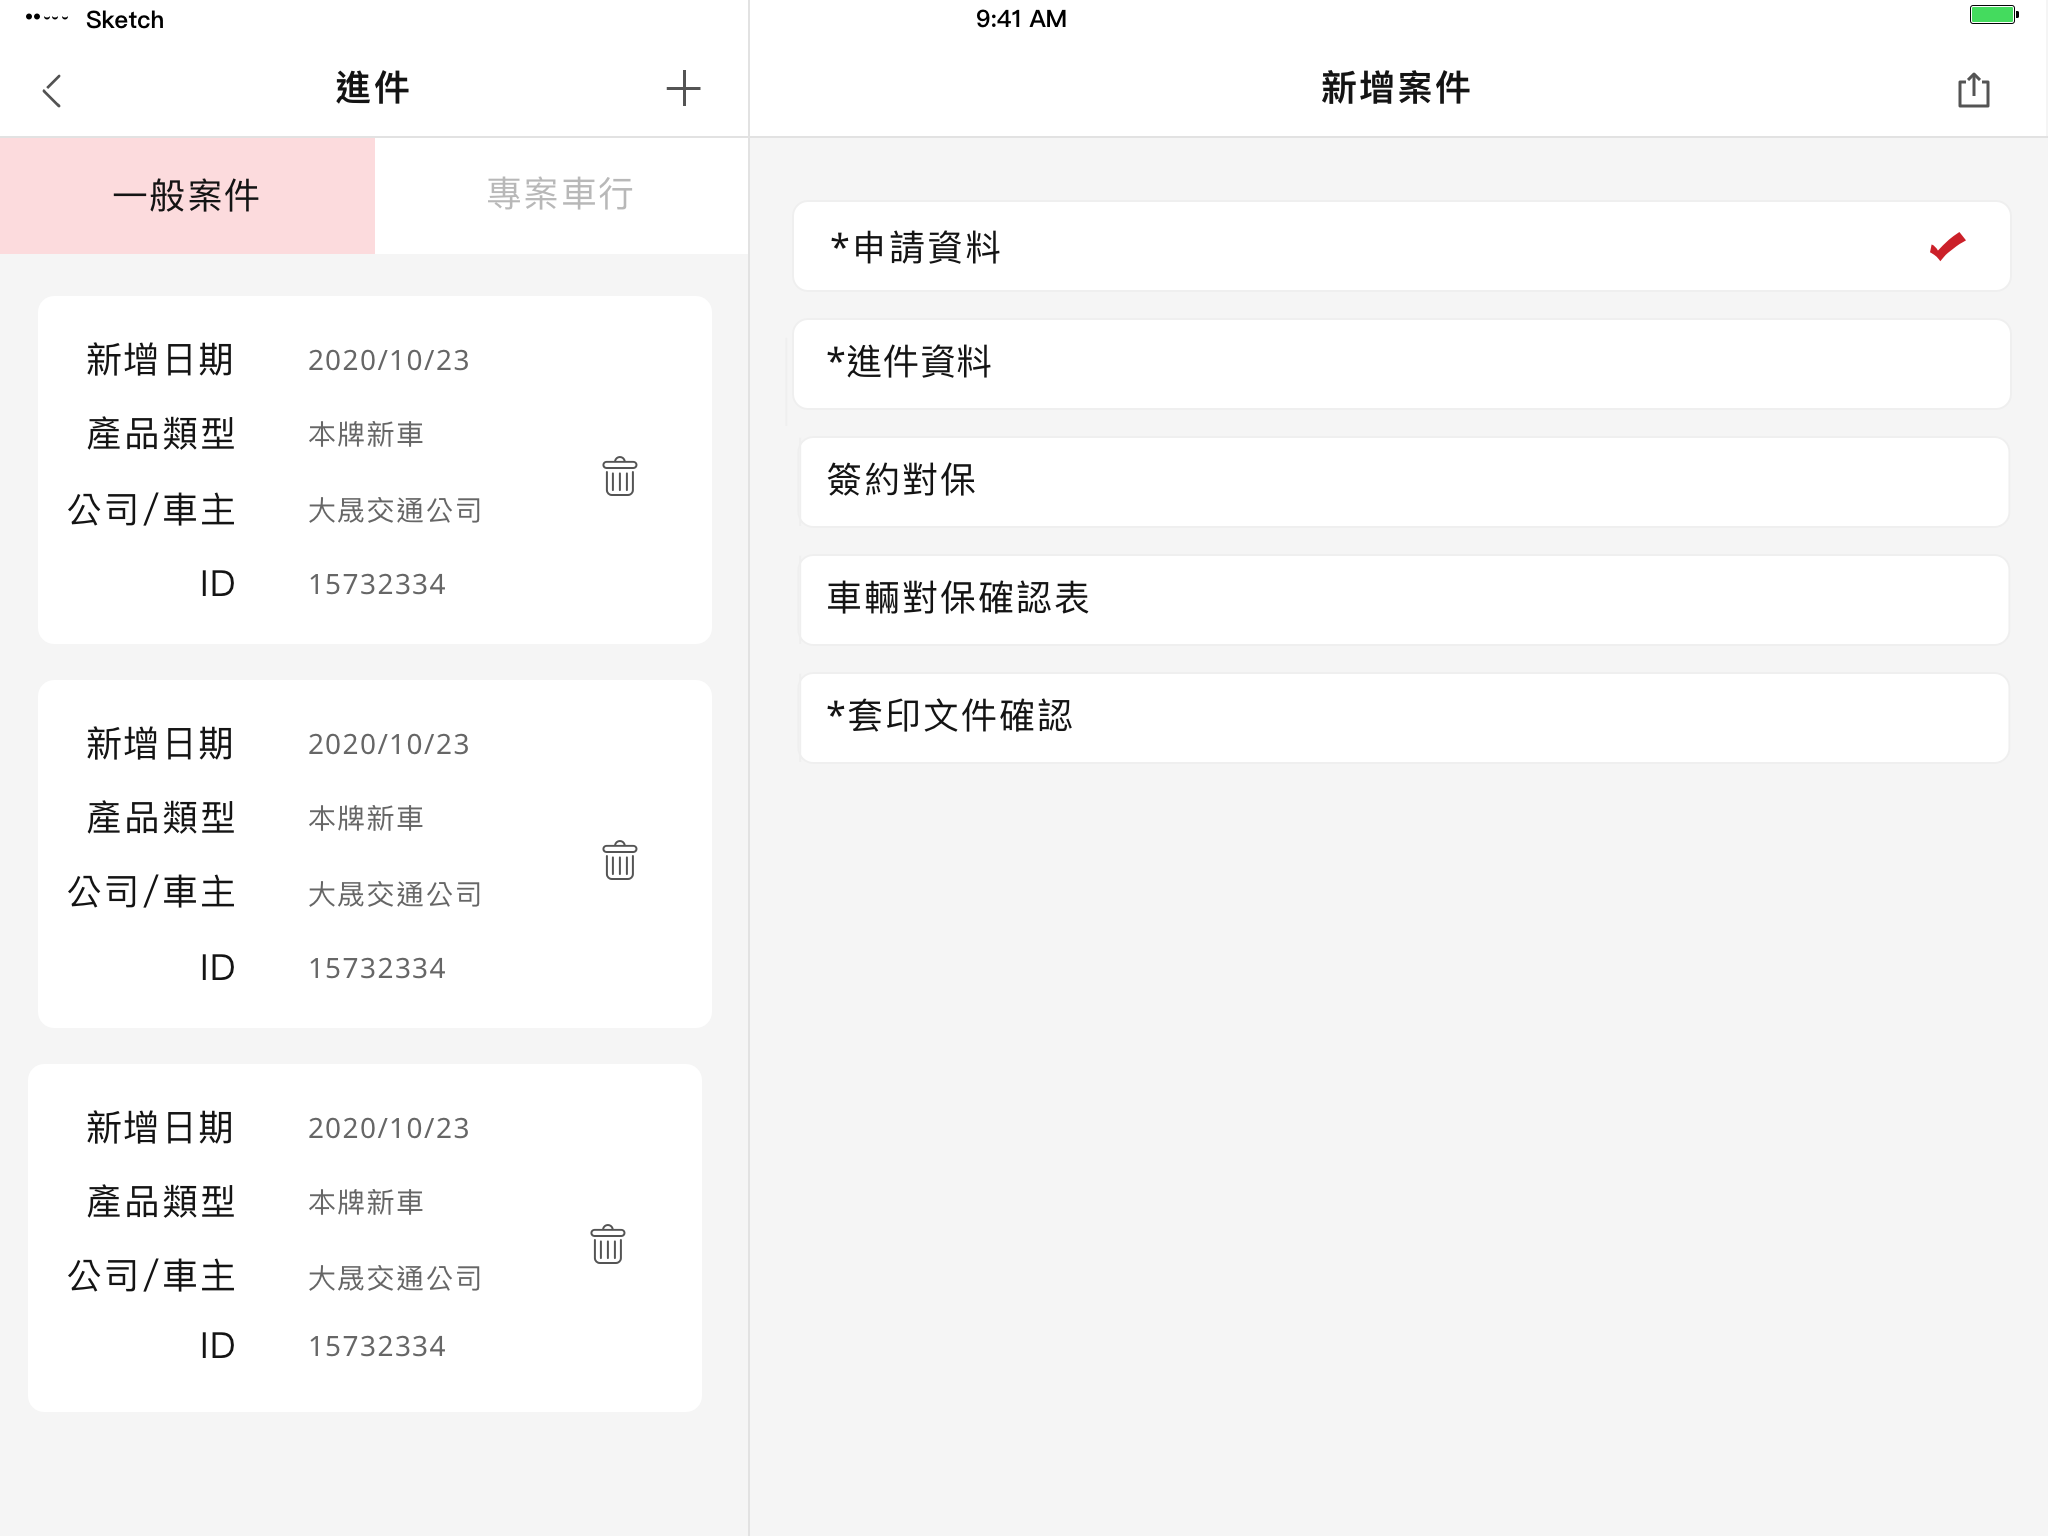Viewport: 2048px width, 1536px height.
Task: Tap 大晟交通公司 in the third card
Action: pyautogui.click(x=395, y=1278)
